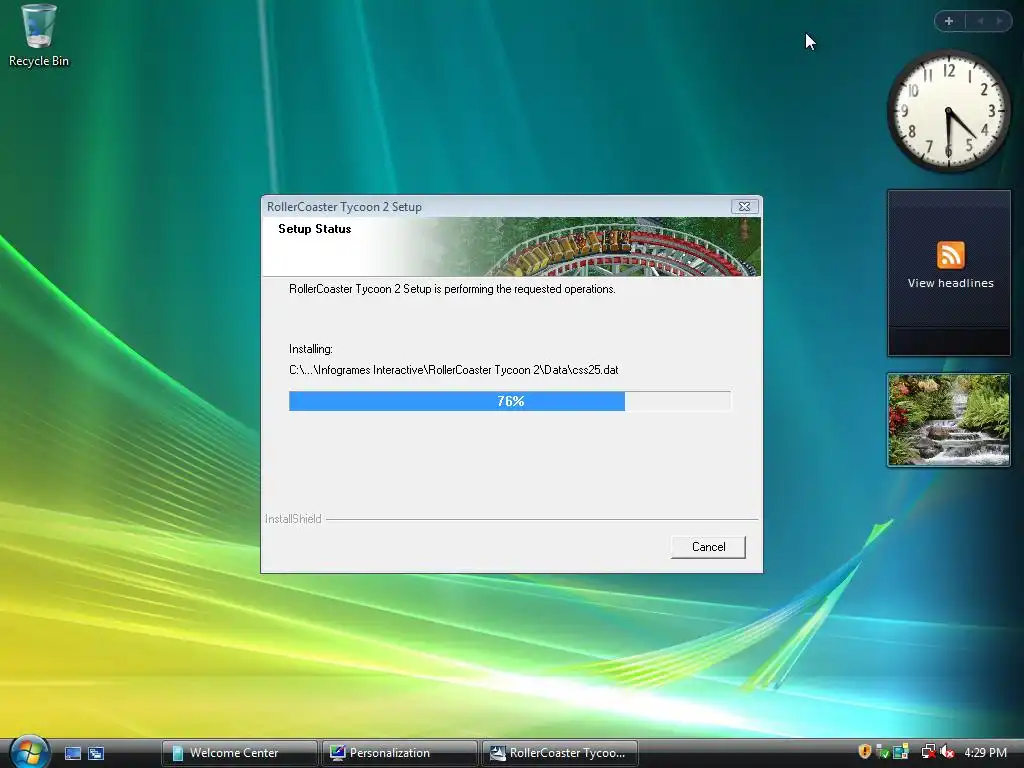Click the sidebar add gadget plus button
Image resolution: width=1024 pixels, height=768 pixels.
949,21
